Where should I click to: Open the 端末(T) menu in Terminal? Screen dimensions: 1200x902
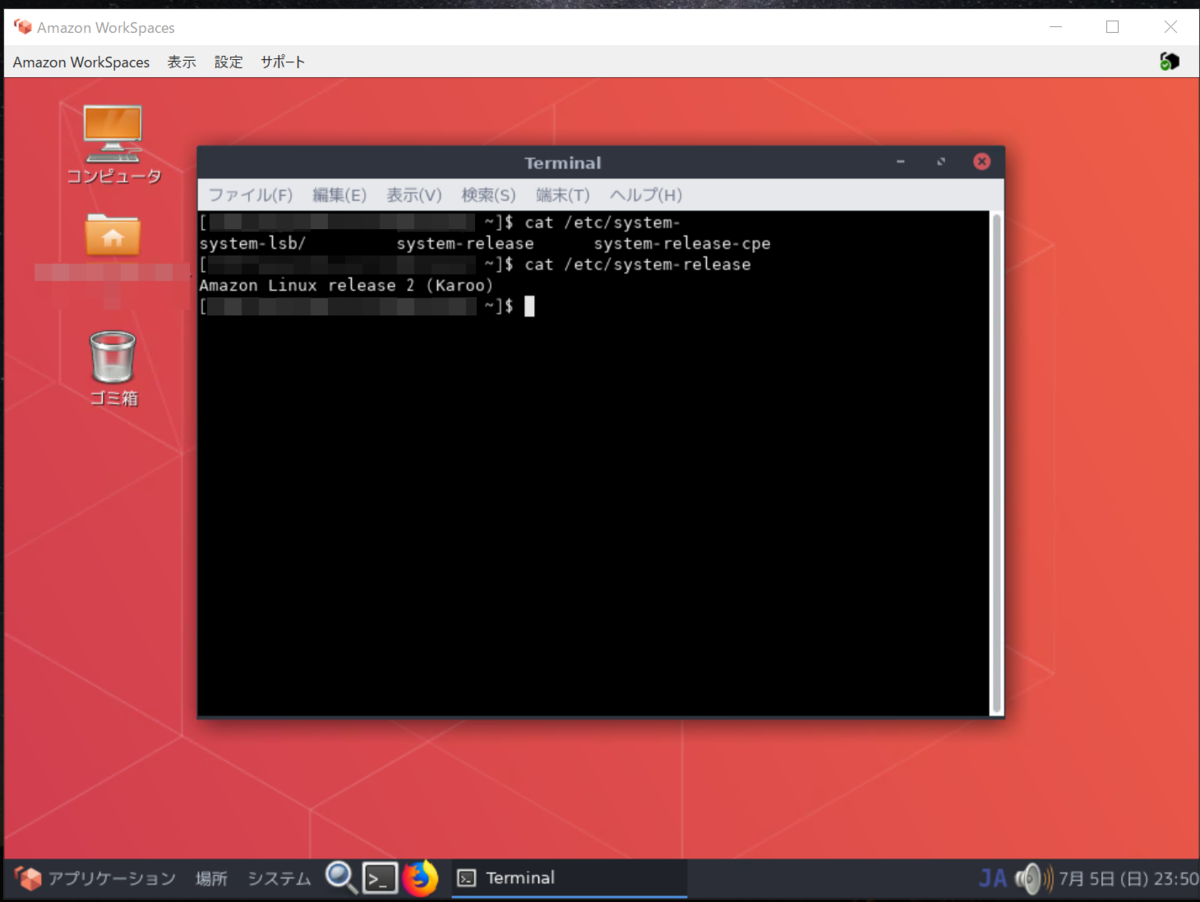click(562, 195)
